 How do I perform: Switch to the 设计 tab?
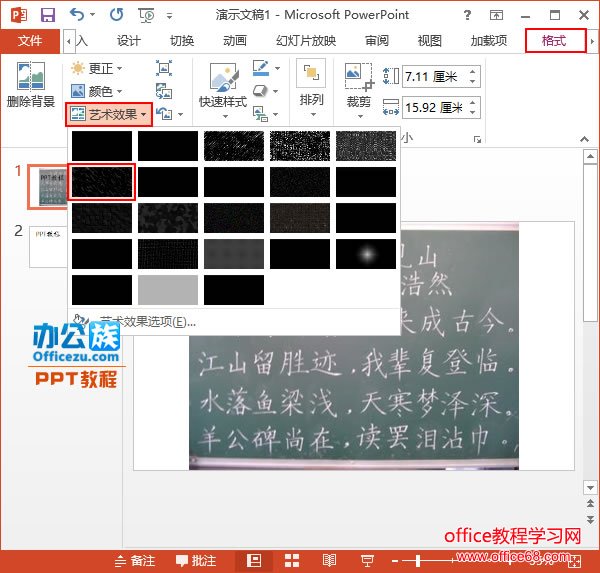point(129,41)
